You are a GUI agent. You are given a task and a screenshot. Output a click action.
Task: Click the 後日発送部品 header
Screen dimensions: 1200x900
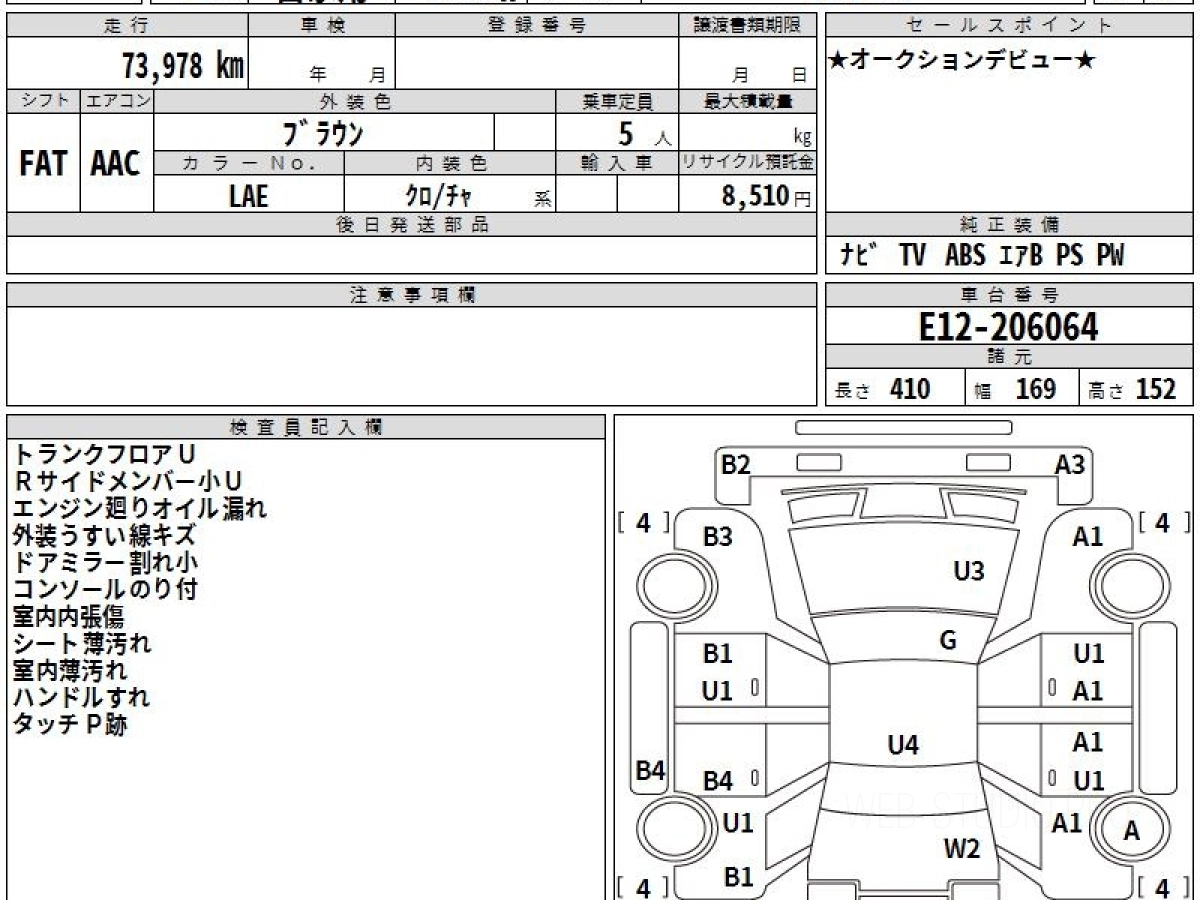(x=412, y=225)
